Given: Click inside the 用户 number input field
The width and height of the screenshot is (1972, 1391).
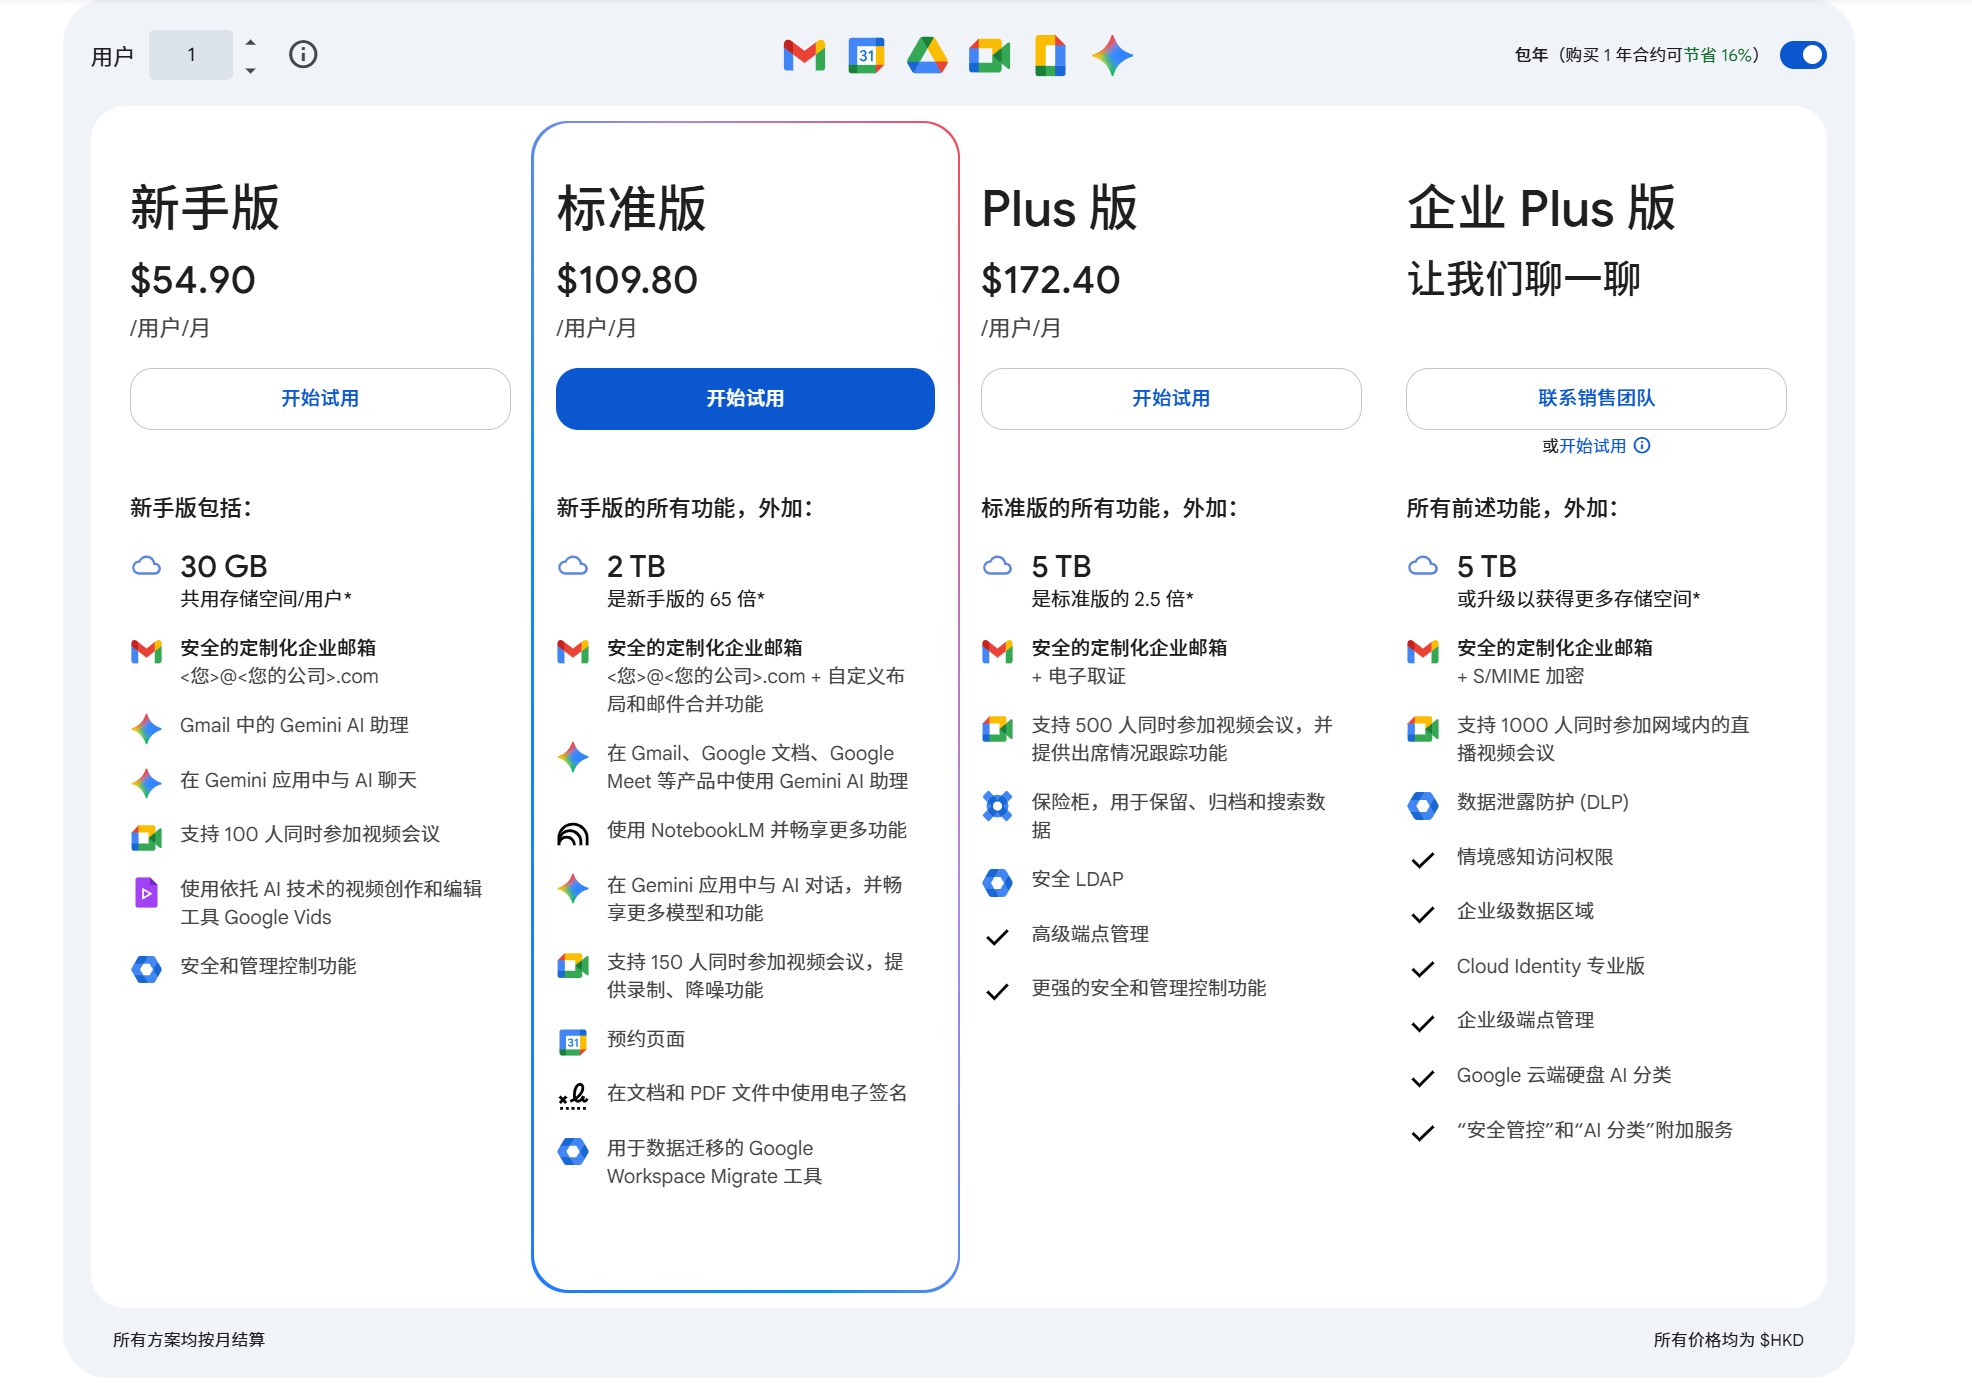Looking at the screenshot, I should point(192,55).
